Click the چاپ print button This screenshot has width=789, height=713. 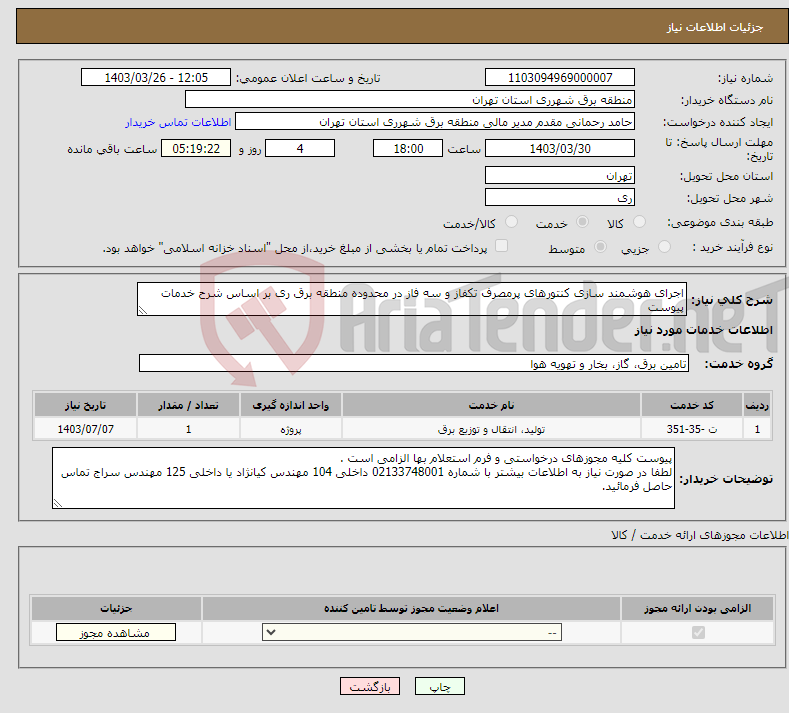[440, 686]
